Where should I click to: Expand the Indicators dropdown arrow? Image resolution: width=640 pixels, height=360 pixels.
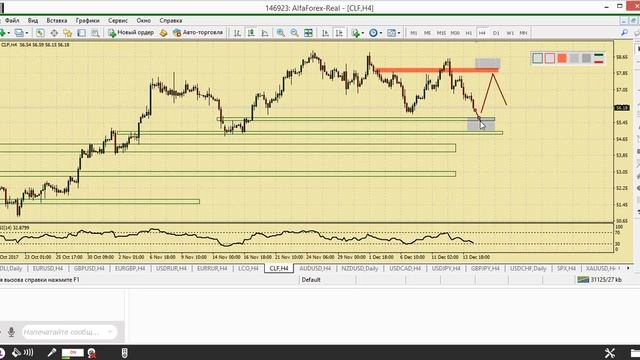[x=363, y=33]
